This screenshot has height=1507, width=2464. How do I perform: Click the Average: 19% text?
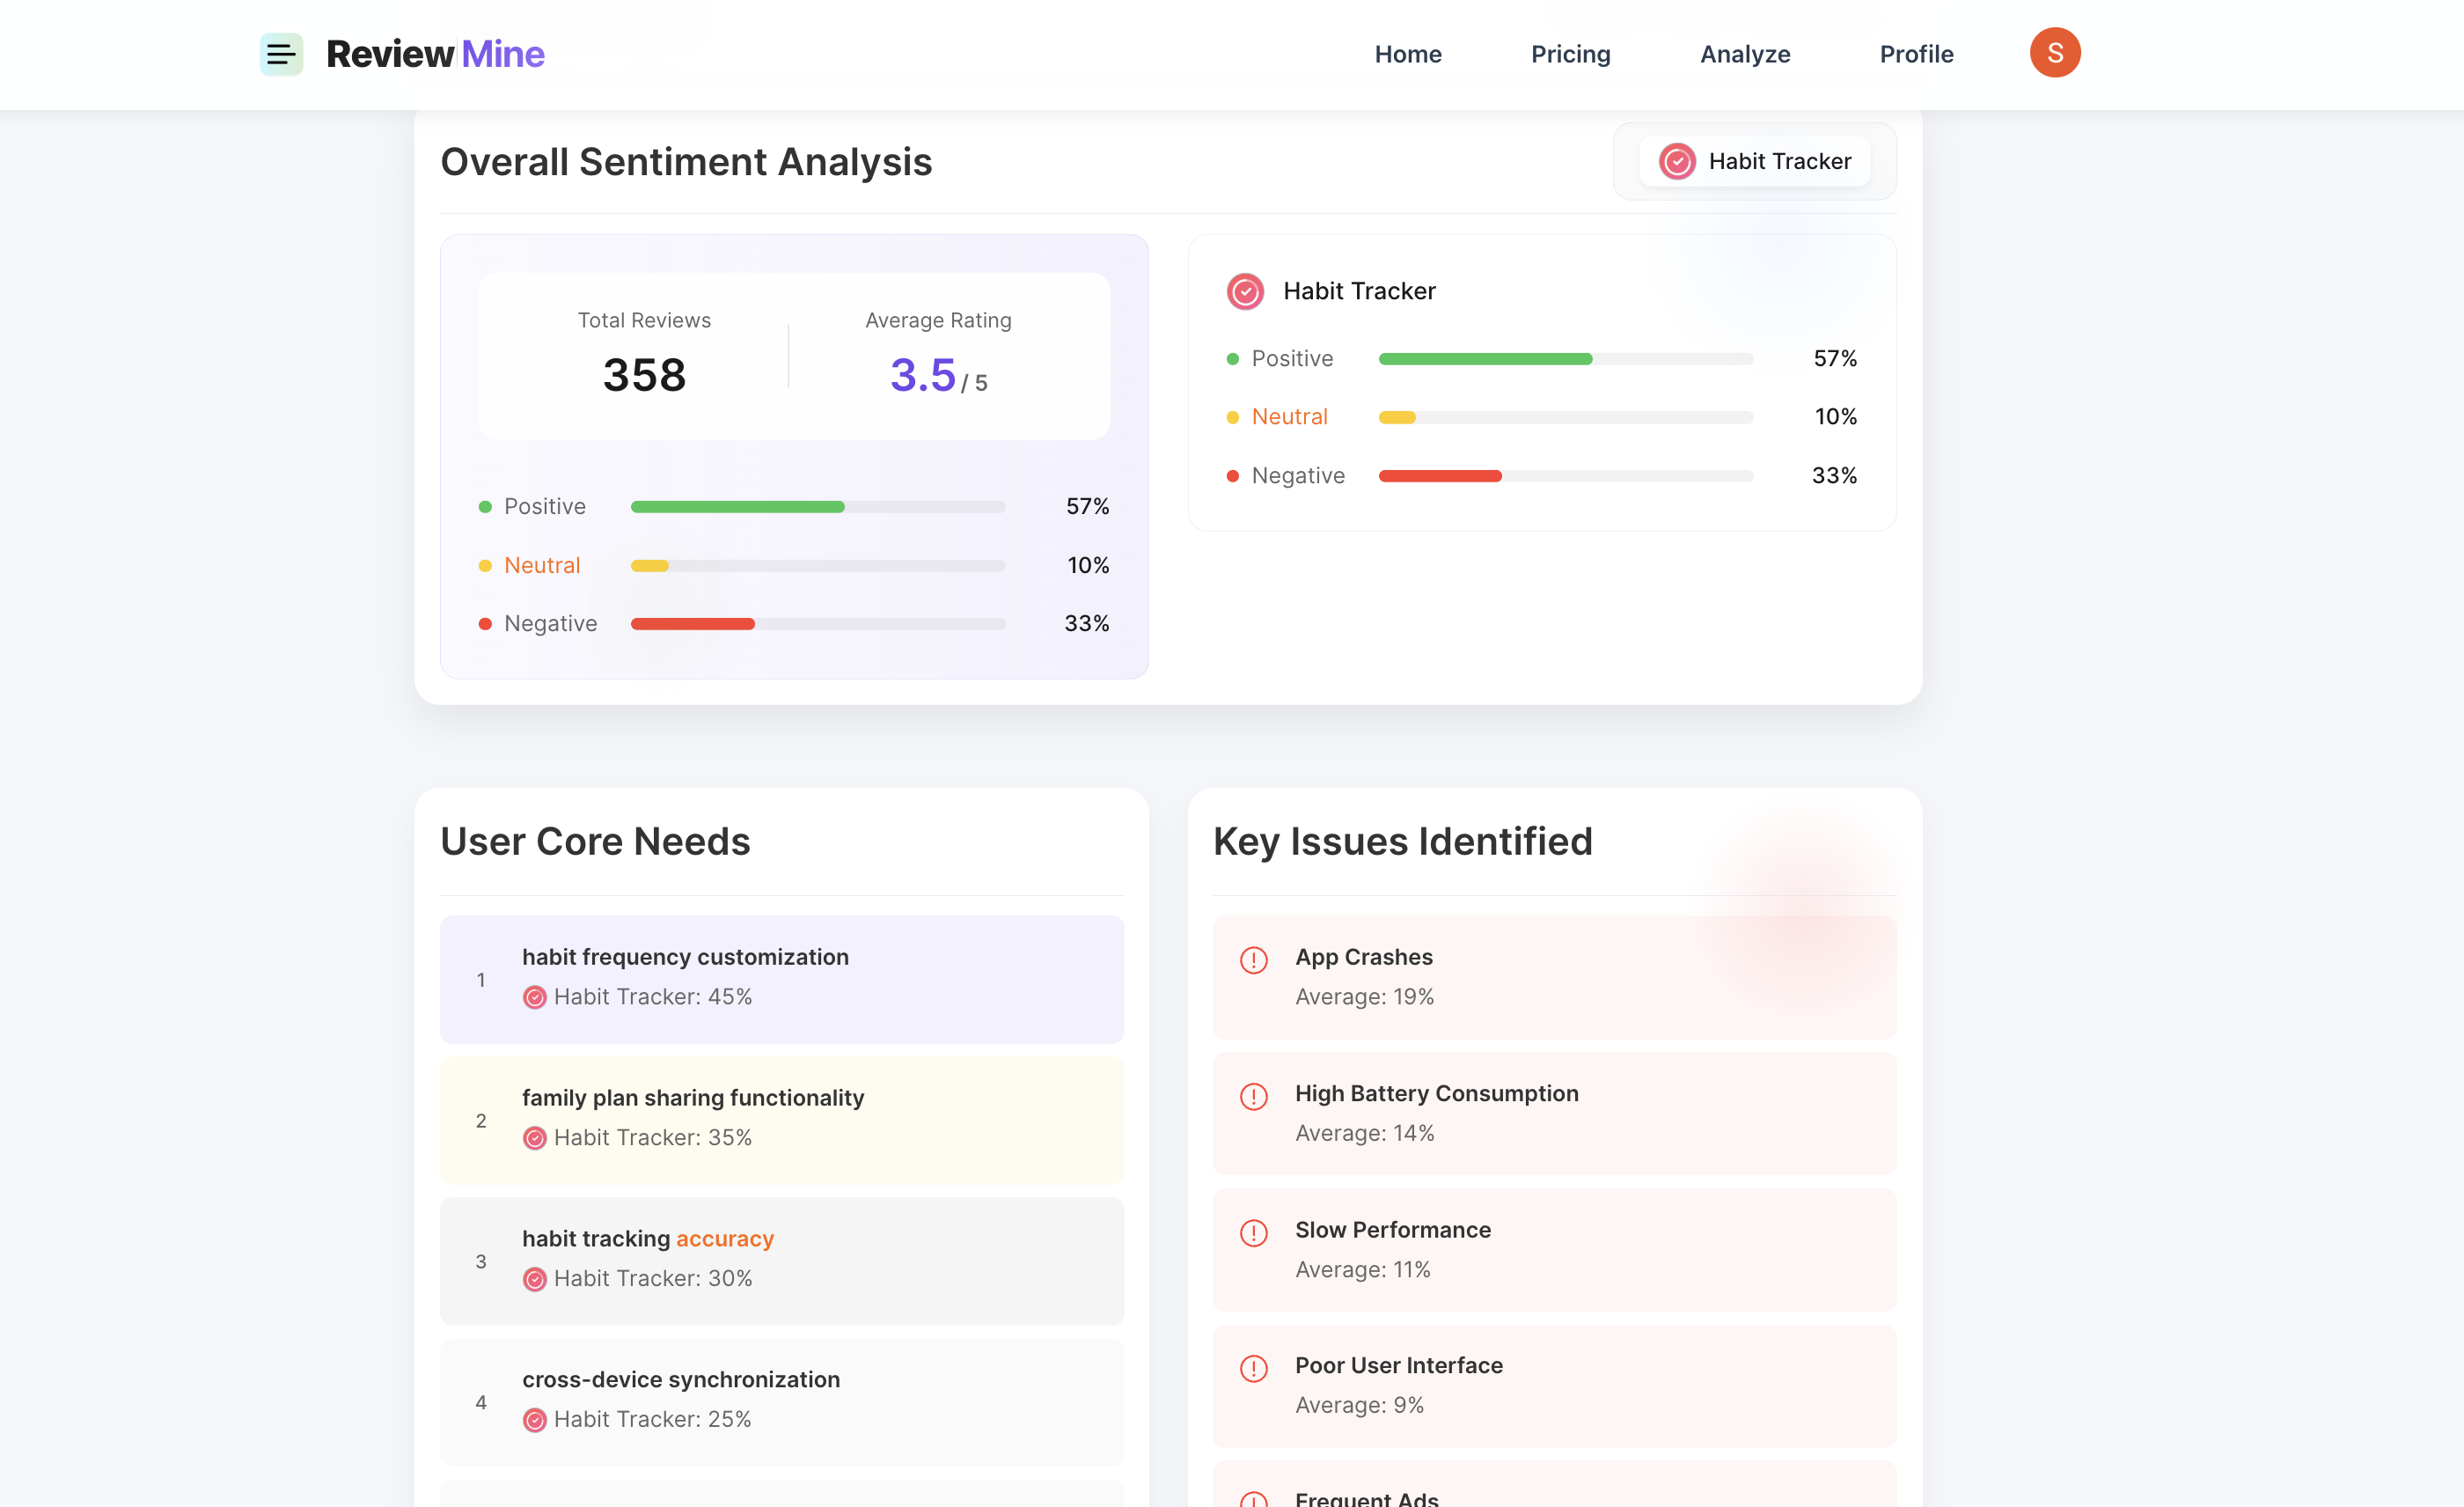coord(1364,997)
